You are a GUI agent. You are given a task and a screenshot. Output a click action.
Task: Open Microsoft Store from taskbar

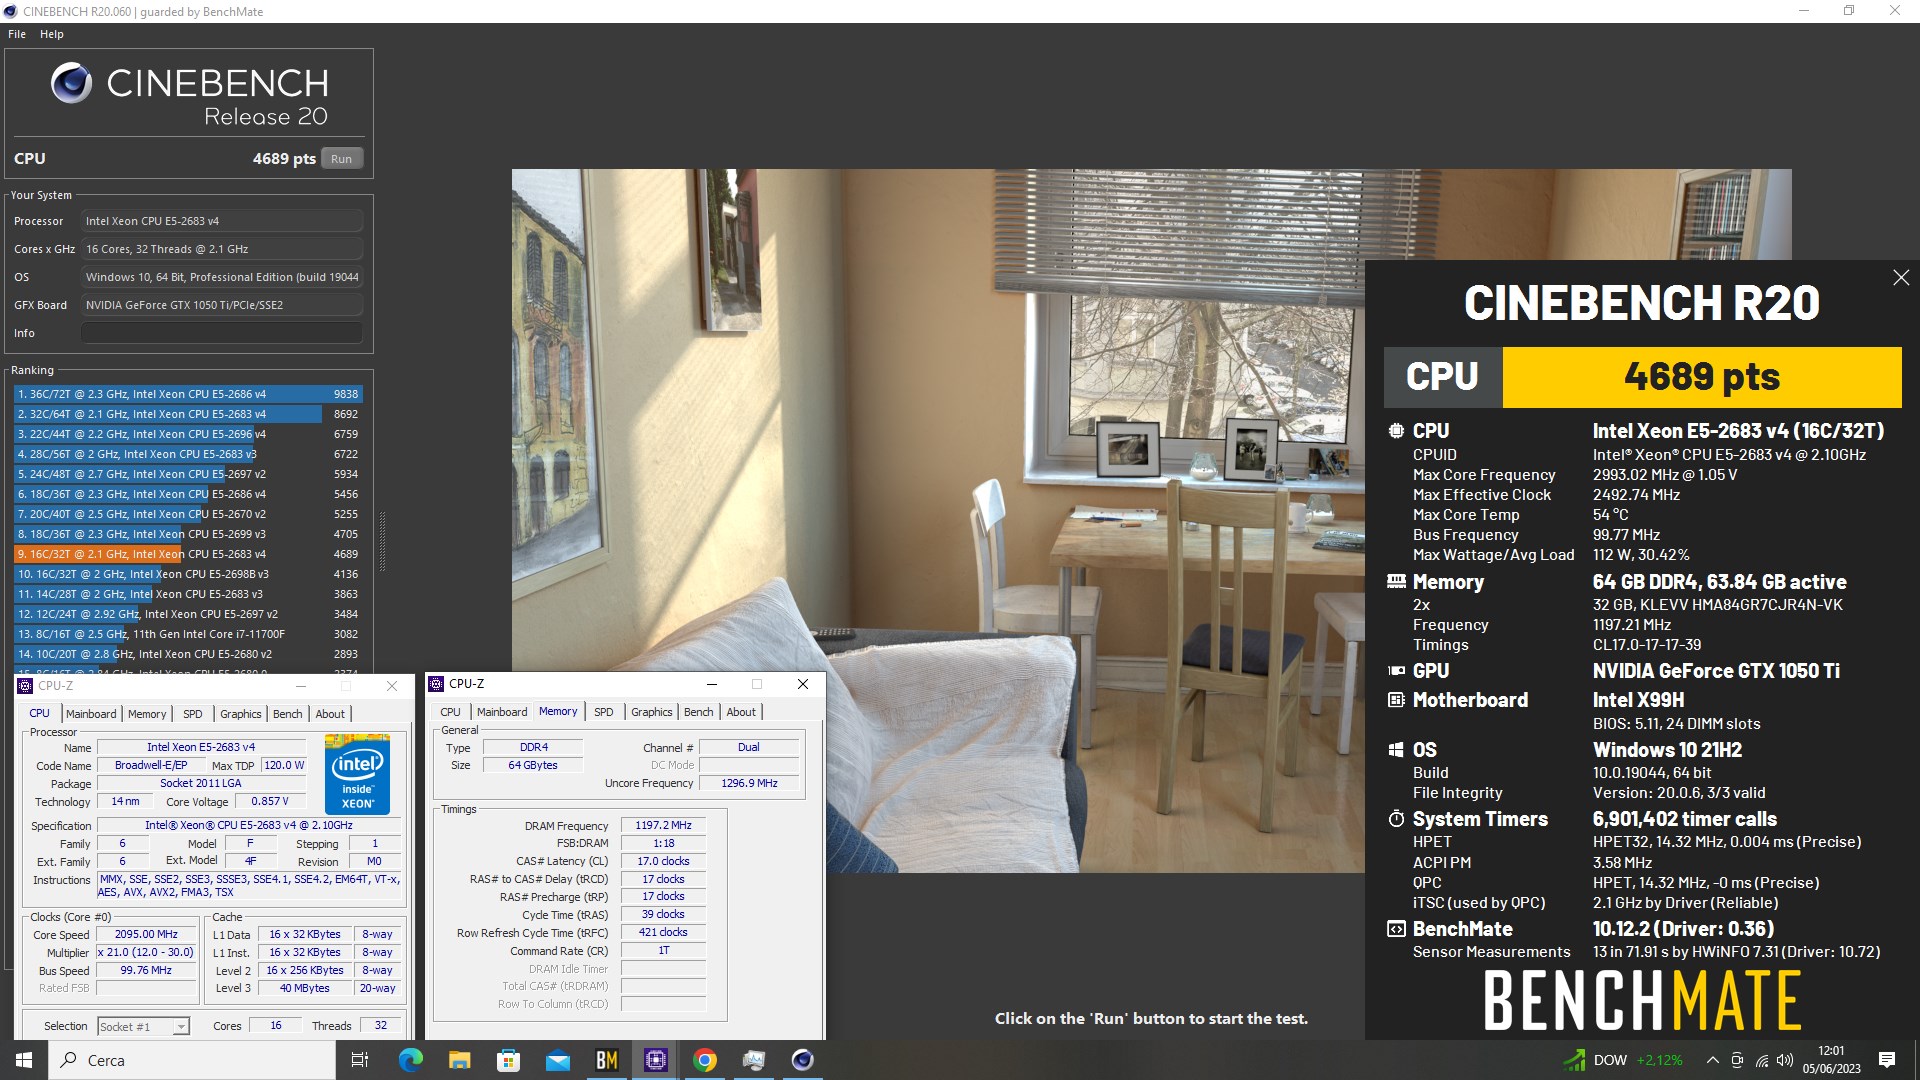(x=508, y=1060)
